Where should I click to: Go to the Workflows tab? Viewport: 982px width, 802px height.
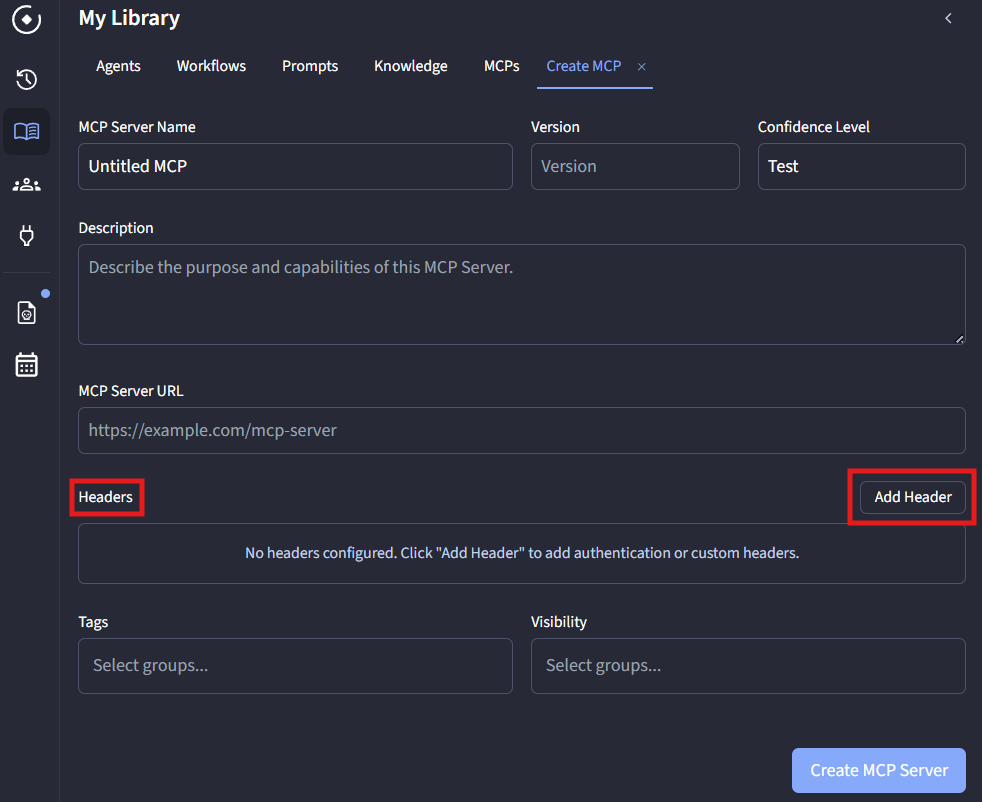point(211,66)
